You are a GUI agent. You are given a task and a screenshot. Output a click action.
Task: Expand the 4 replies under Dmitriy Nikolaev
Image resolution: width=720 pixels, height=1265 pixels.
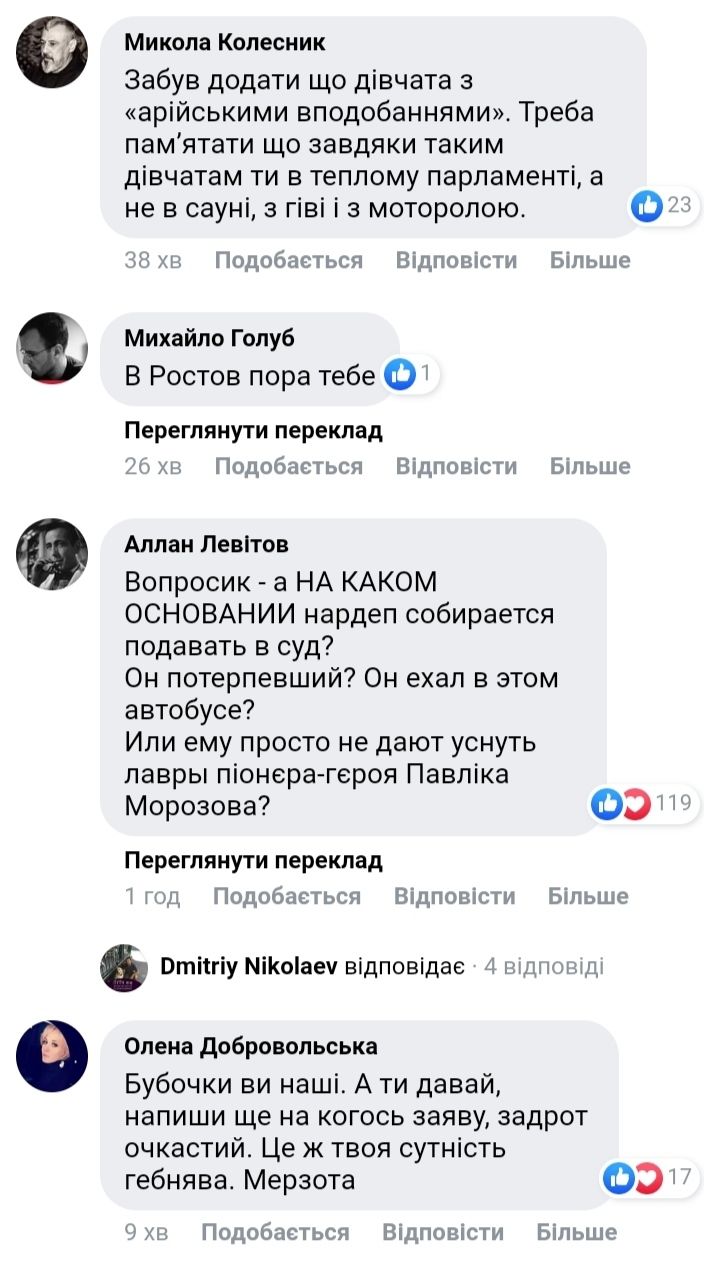(x=543, y=966)
